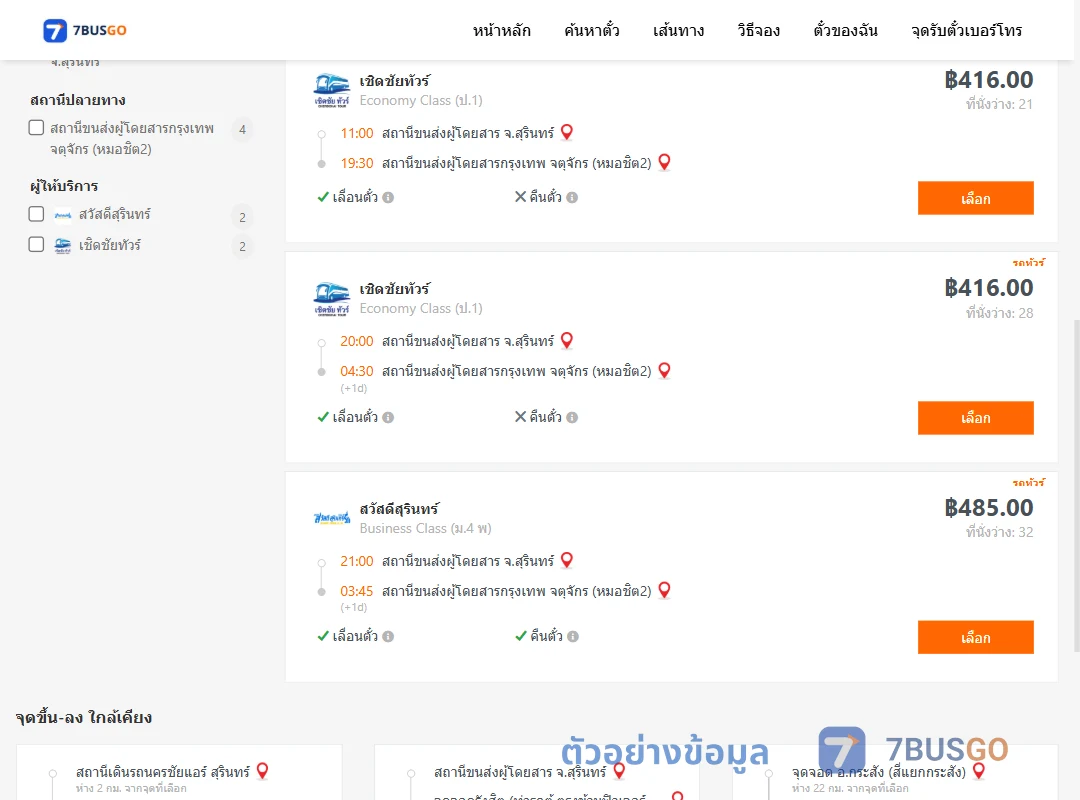Click สวัสดีสุรินทร์ logo on 21:00 trip card
Image resolution: width=1080 pixels, height=800 pixels.
click(x=331, y=517)
